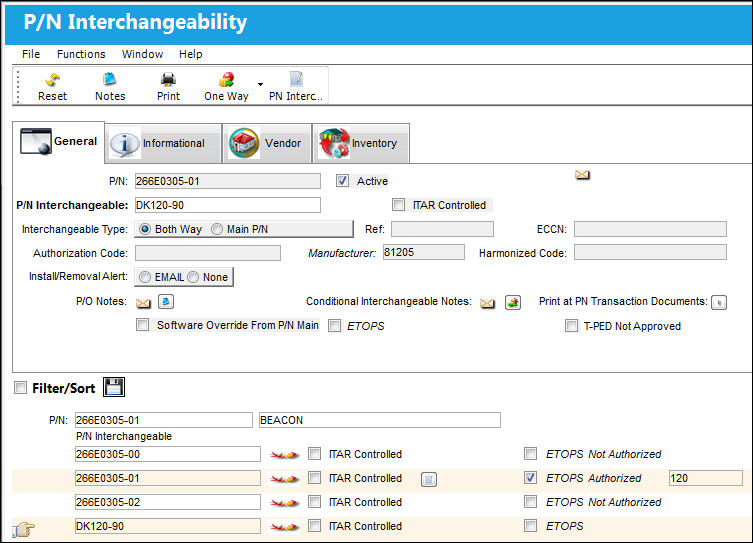Select the Both Way radio button
Screen dimensions: 753x543
pos(145,229)
